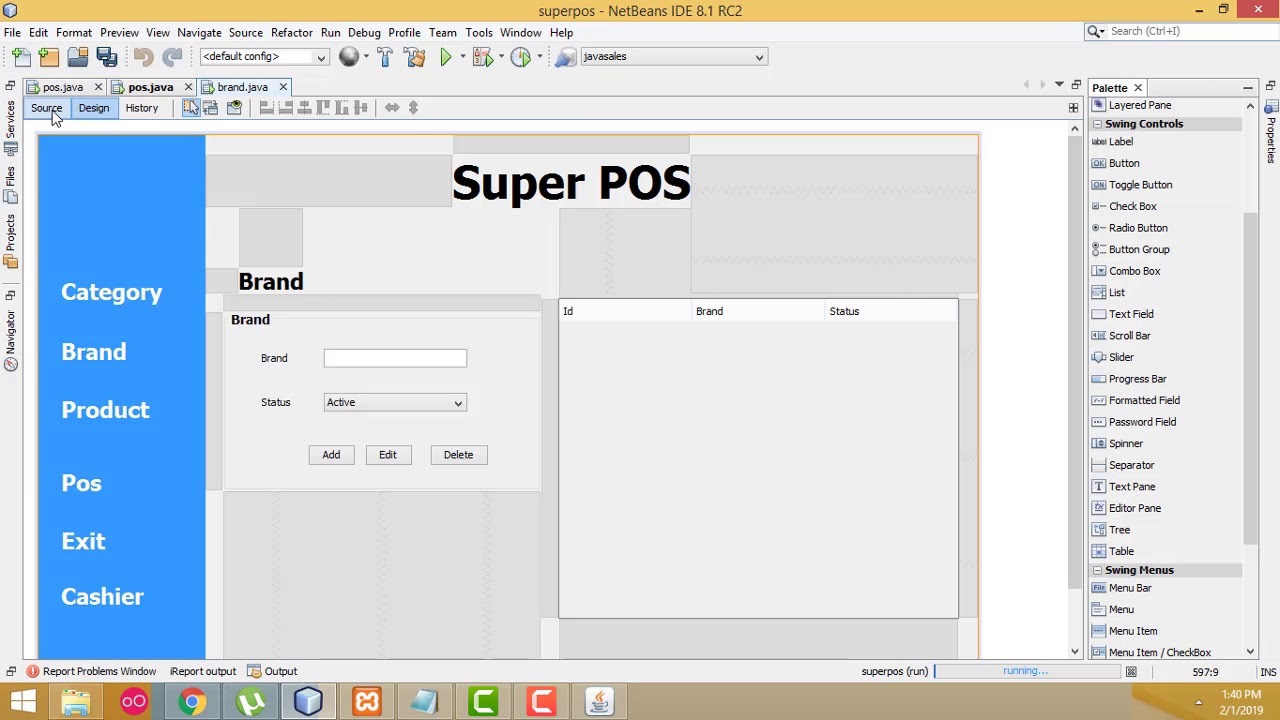
Task: Open File Explorer from the taskbar
Action: 76,701
